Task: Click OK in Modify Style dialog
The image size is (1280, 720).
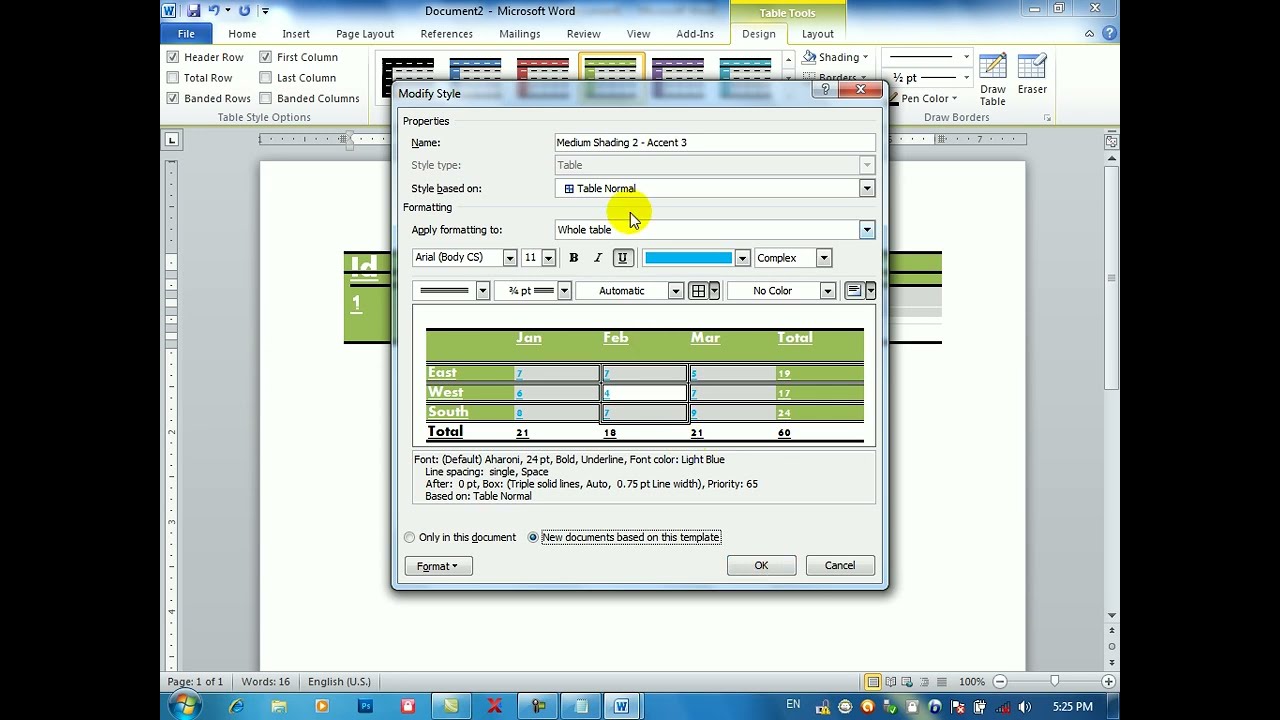Action: [761, 566]
